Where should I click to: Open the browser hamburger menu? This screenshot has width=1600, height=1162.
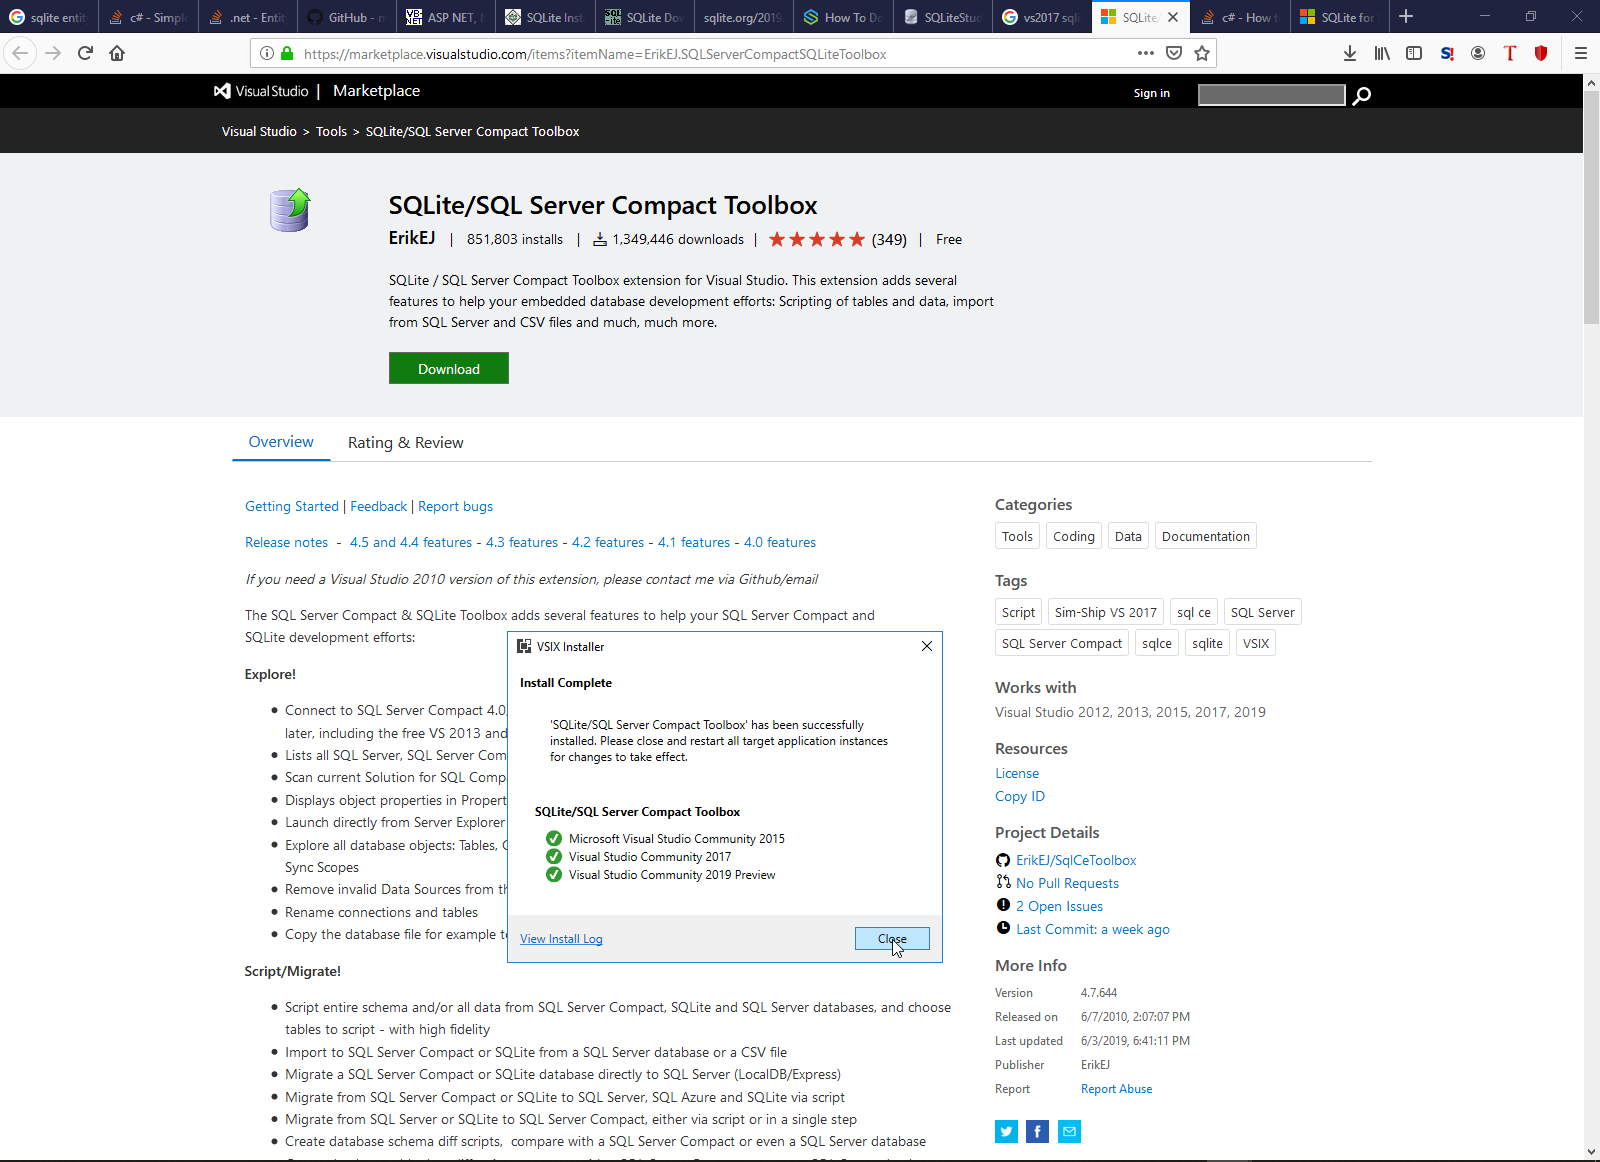[1581, 53]
